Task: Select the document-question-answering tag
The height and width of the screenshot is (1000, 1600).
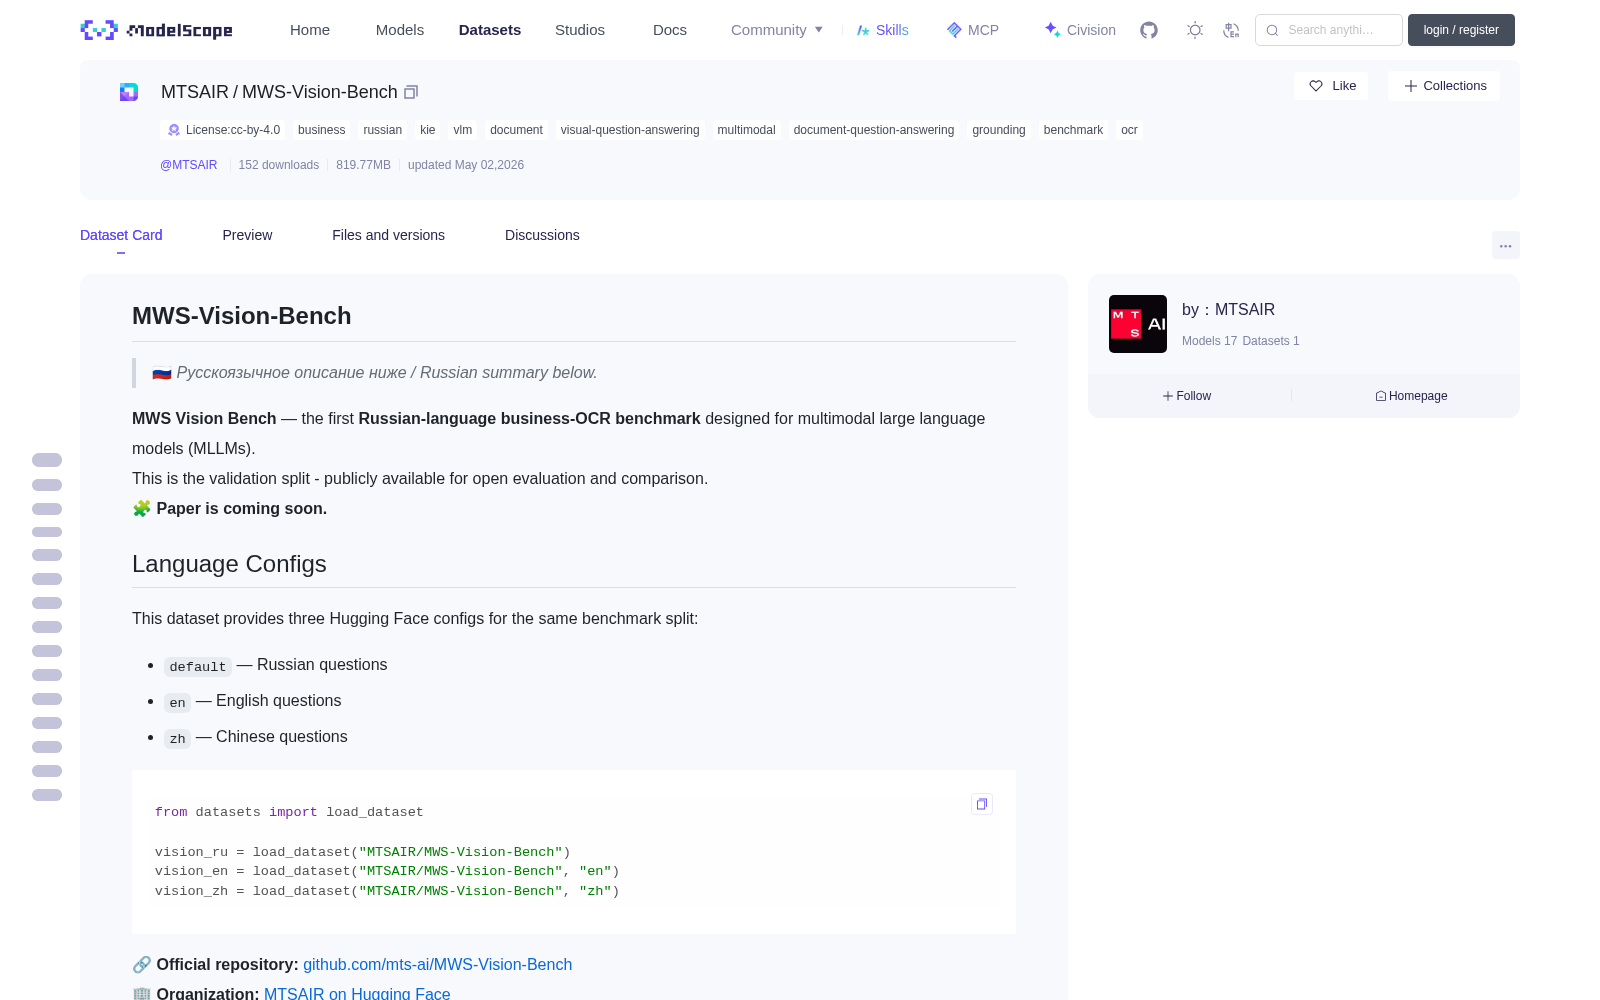Action: (874, 130)
